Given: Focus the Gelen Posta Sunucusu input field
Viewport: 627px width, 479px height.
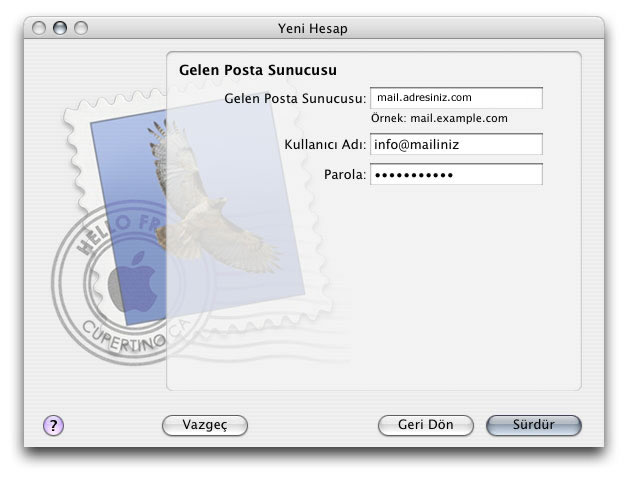Looking at the screenshot, I should pos(456,98).
